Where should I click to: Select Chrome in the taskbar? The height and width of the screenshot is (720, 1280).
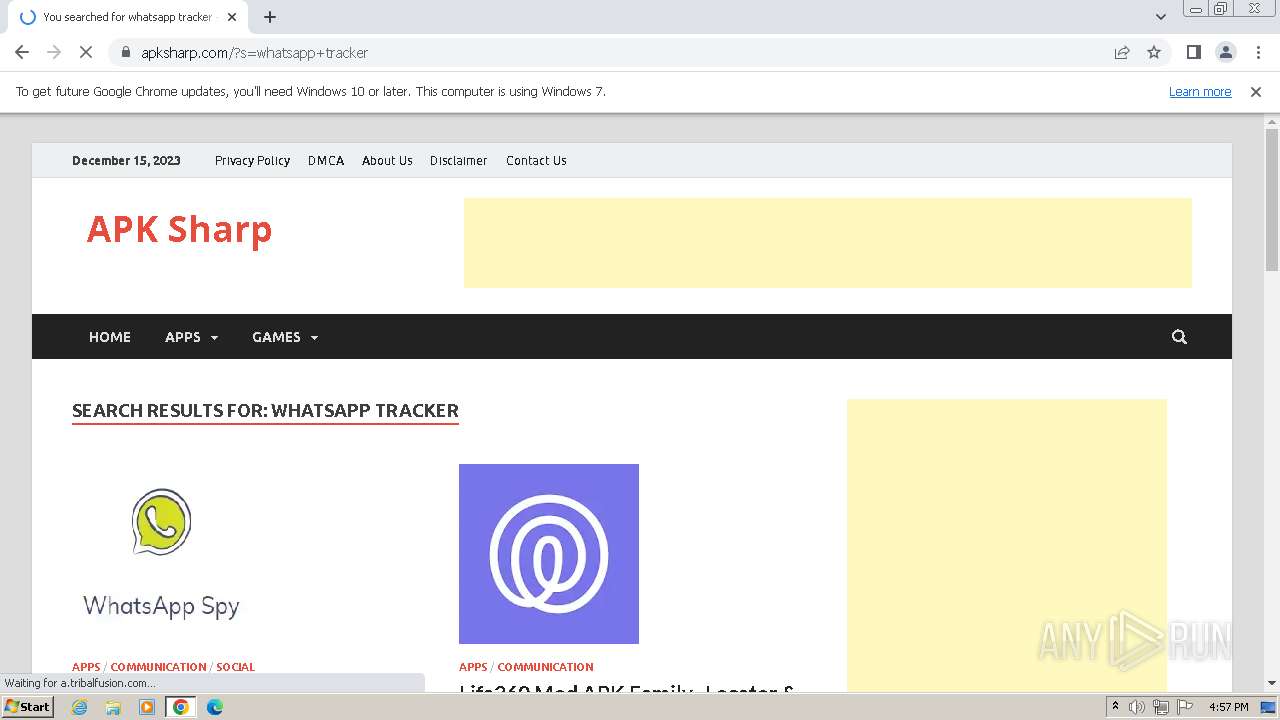(x=181, y=707)
